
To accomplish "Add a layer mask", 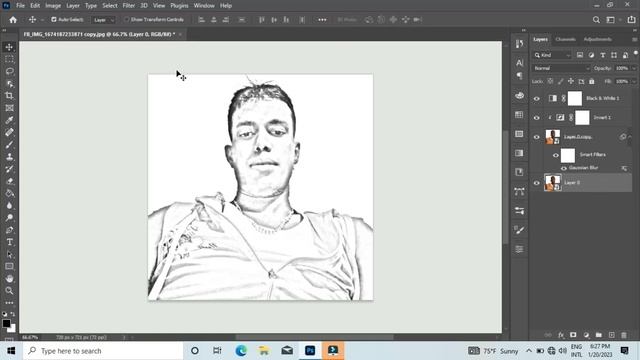I will [x=573, y=335].
